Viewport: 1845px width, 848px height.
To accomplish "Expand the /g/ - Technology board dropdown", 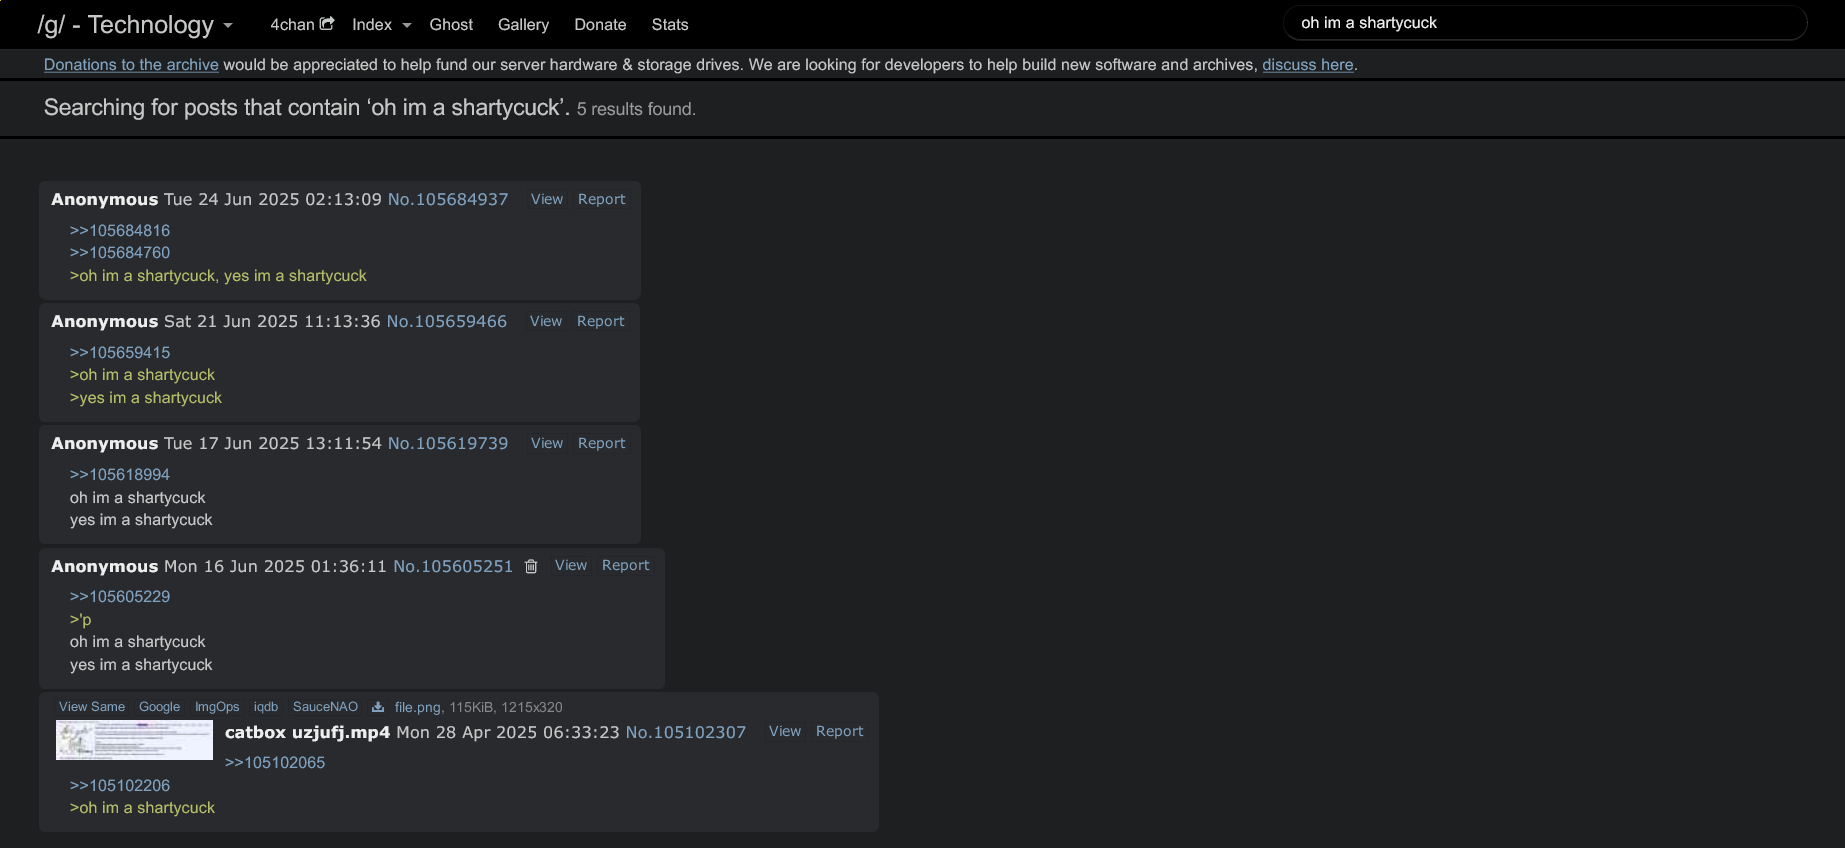I will [x=228, y=26].
